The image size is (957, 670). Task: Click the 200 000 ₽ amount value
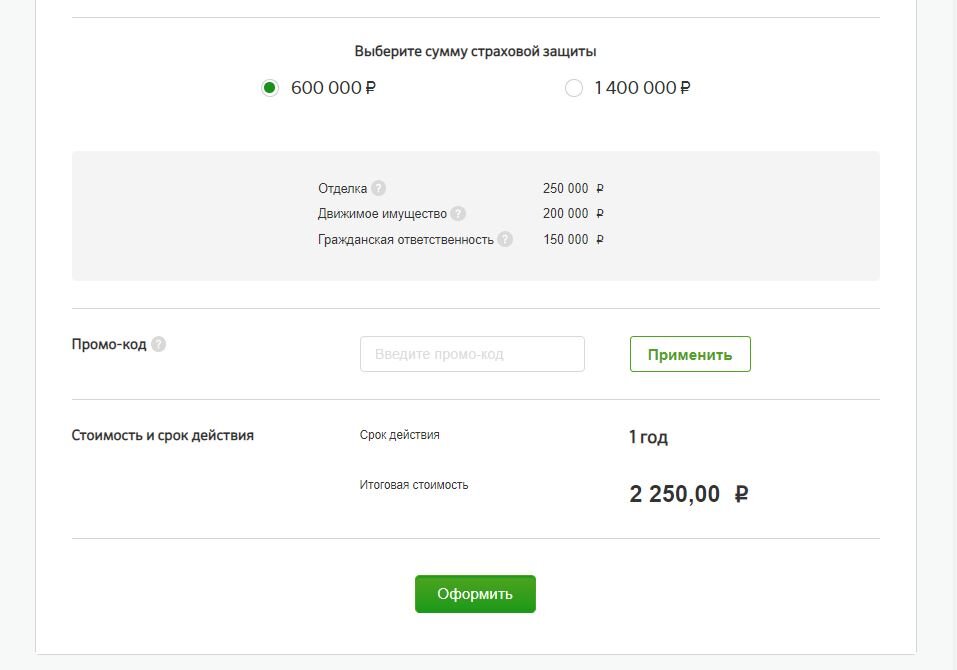coord(573,214)
